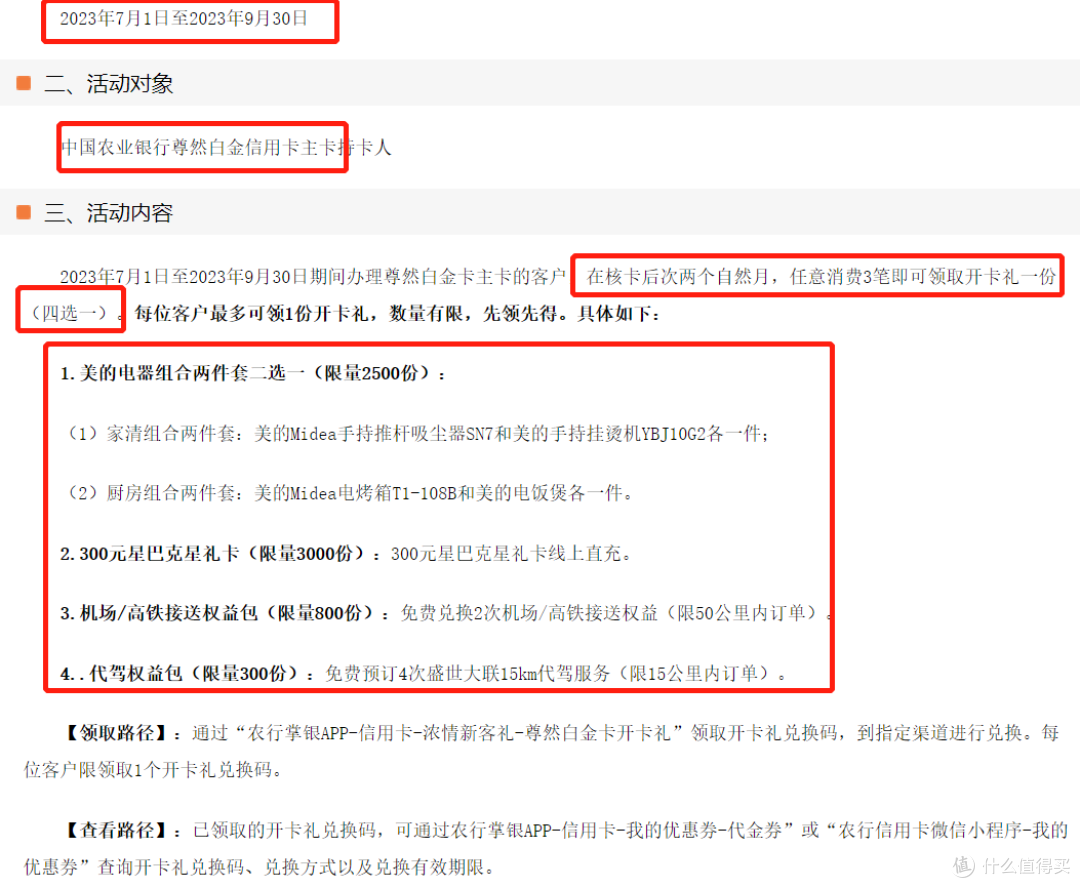Click the heading 三、活动内容

[109, 213]
